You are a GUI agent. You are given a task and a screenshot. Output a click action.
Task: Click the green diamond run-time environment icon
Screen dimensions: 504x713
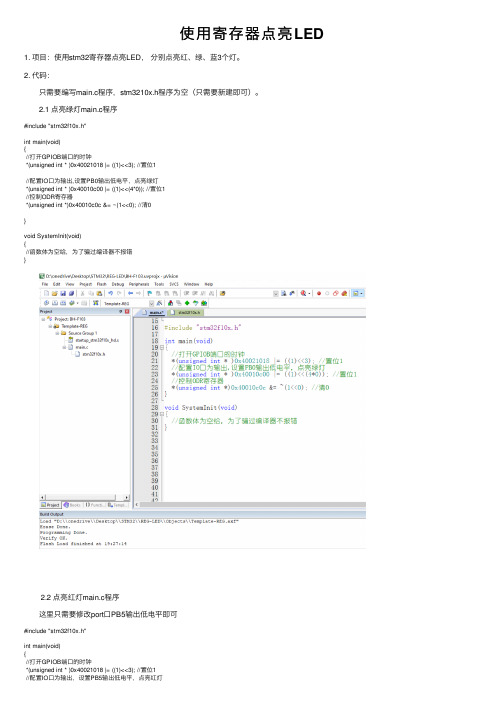187,303
